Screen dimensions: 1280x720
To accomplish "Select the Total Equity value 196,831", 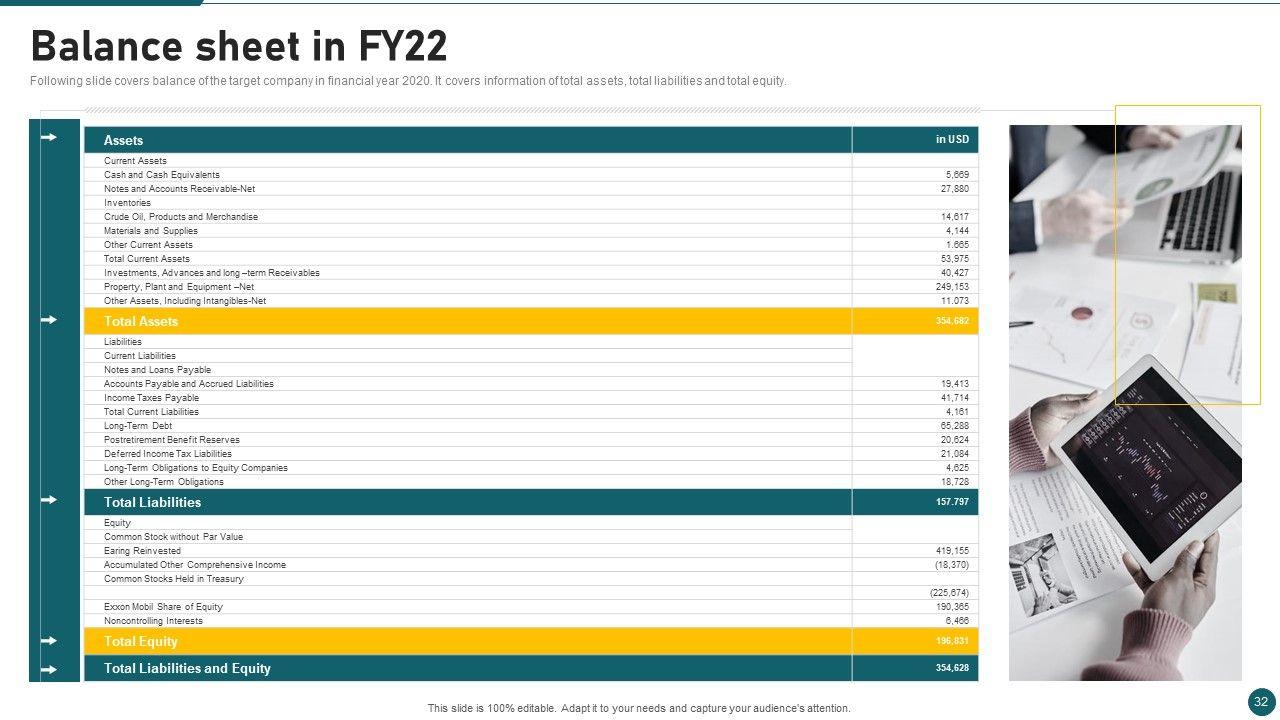I will click(x=952, y=641).
